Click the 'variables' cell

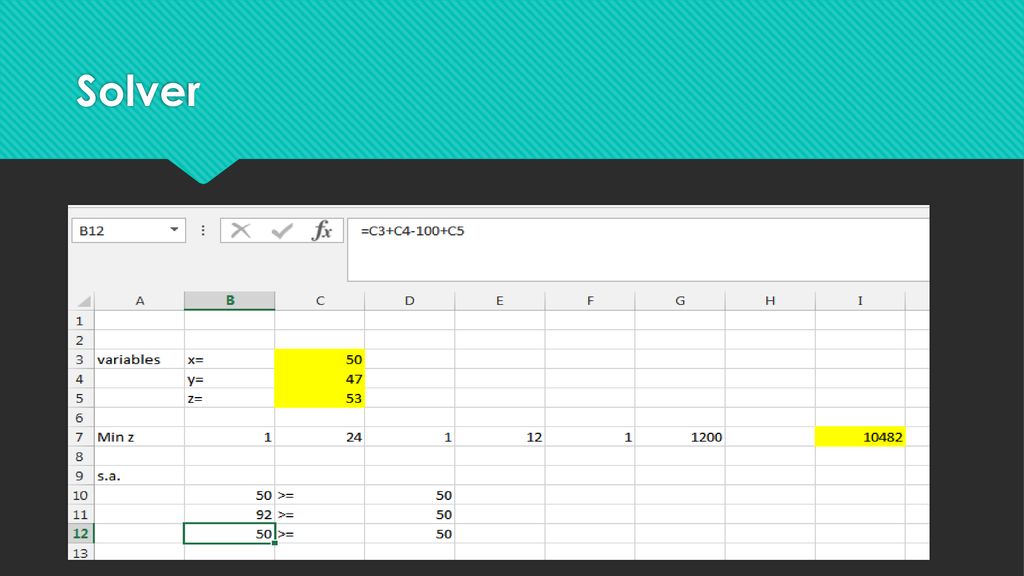(x=139, y=359)
